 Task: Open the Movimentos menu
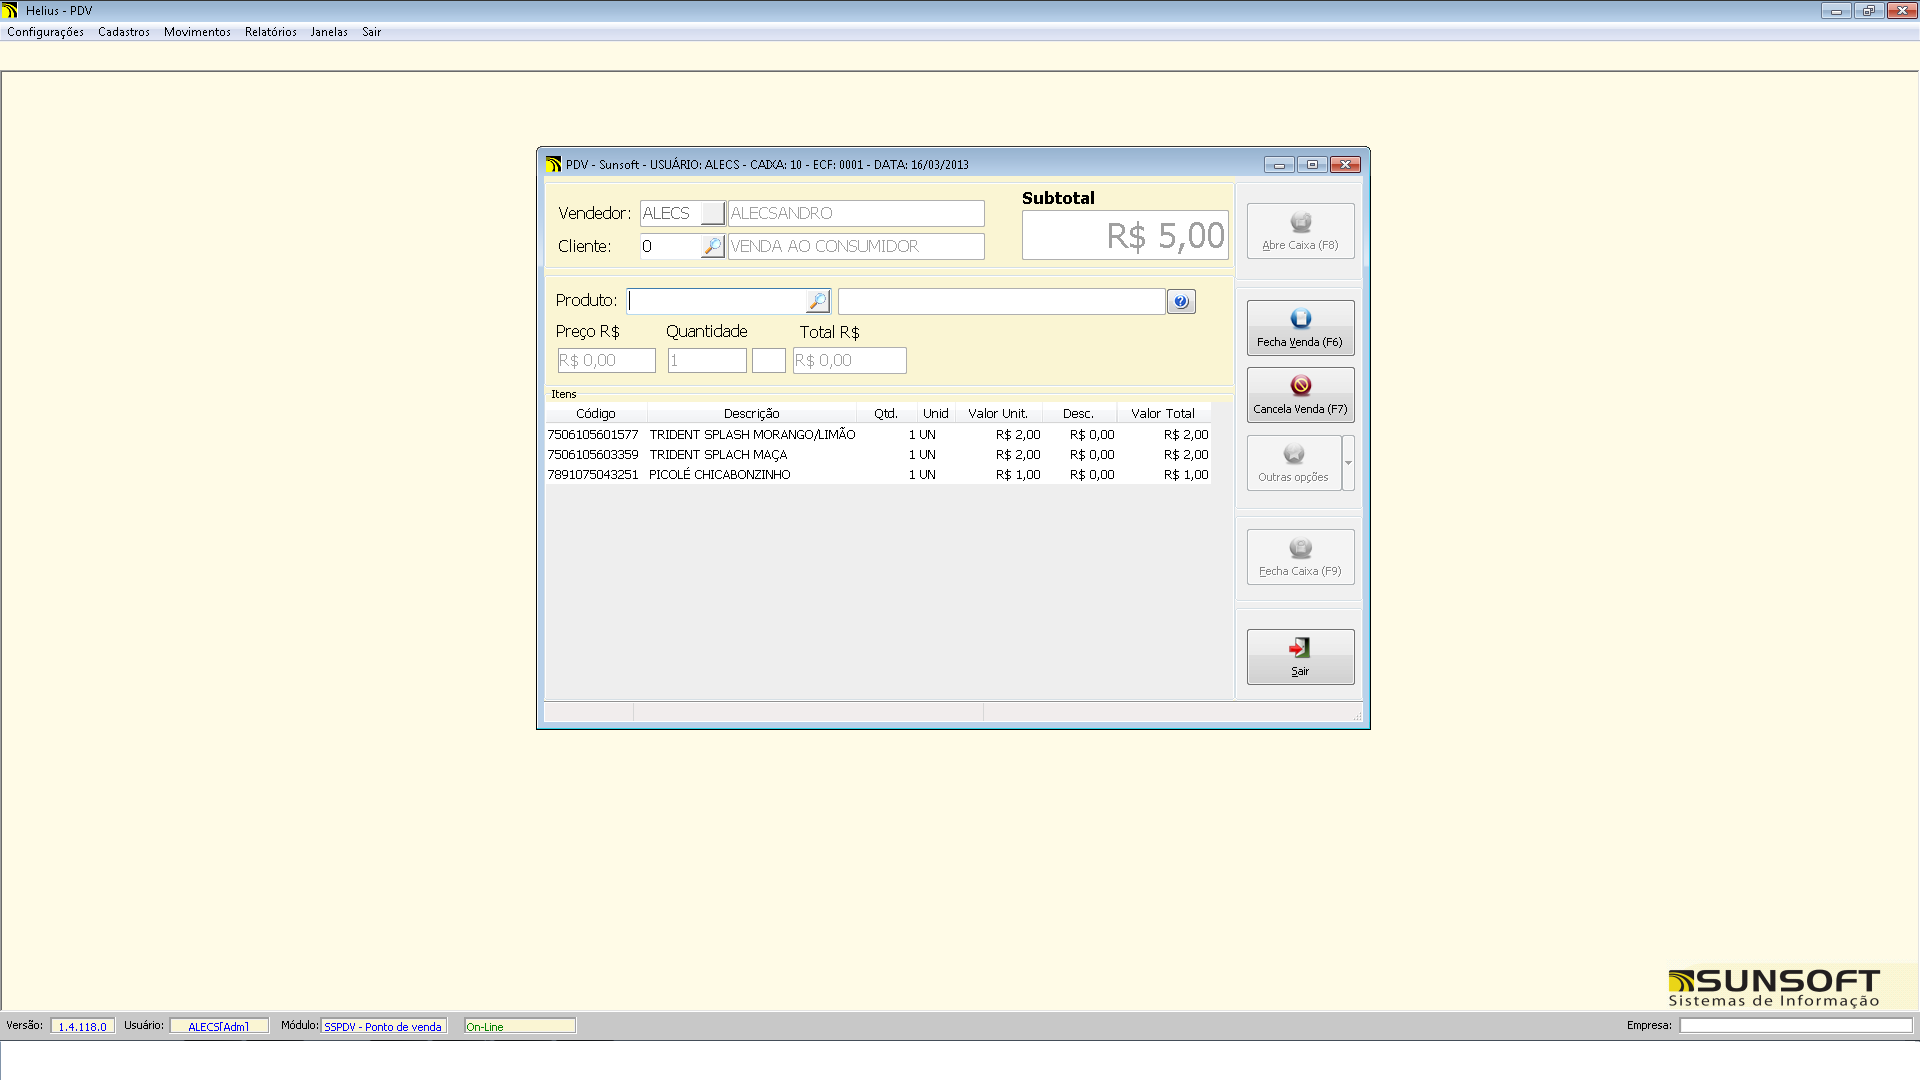pos(197,32)
